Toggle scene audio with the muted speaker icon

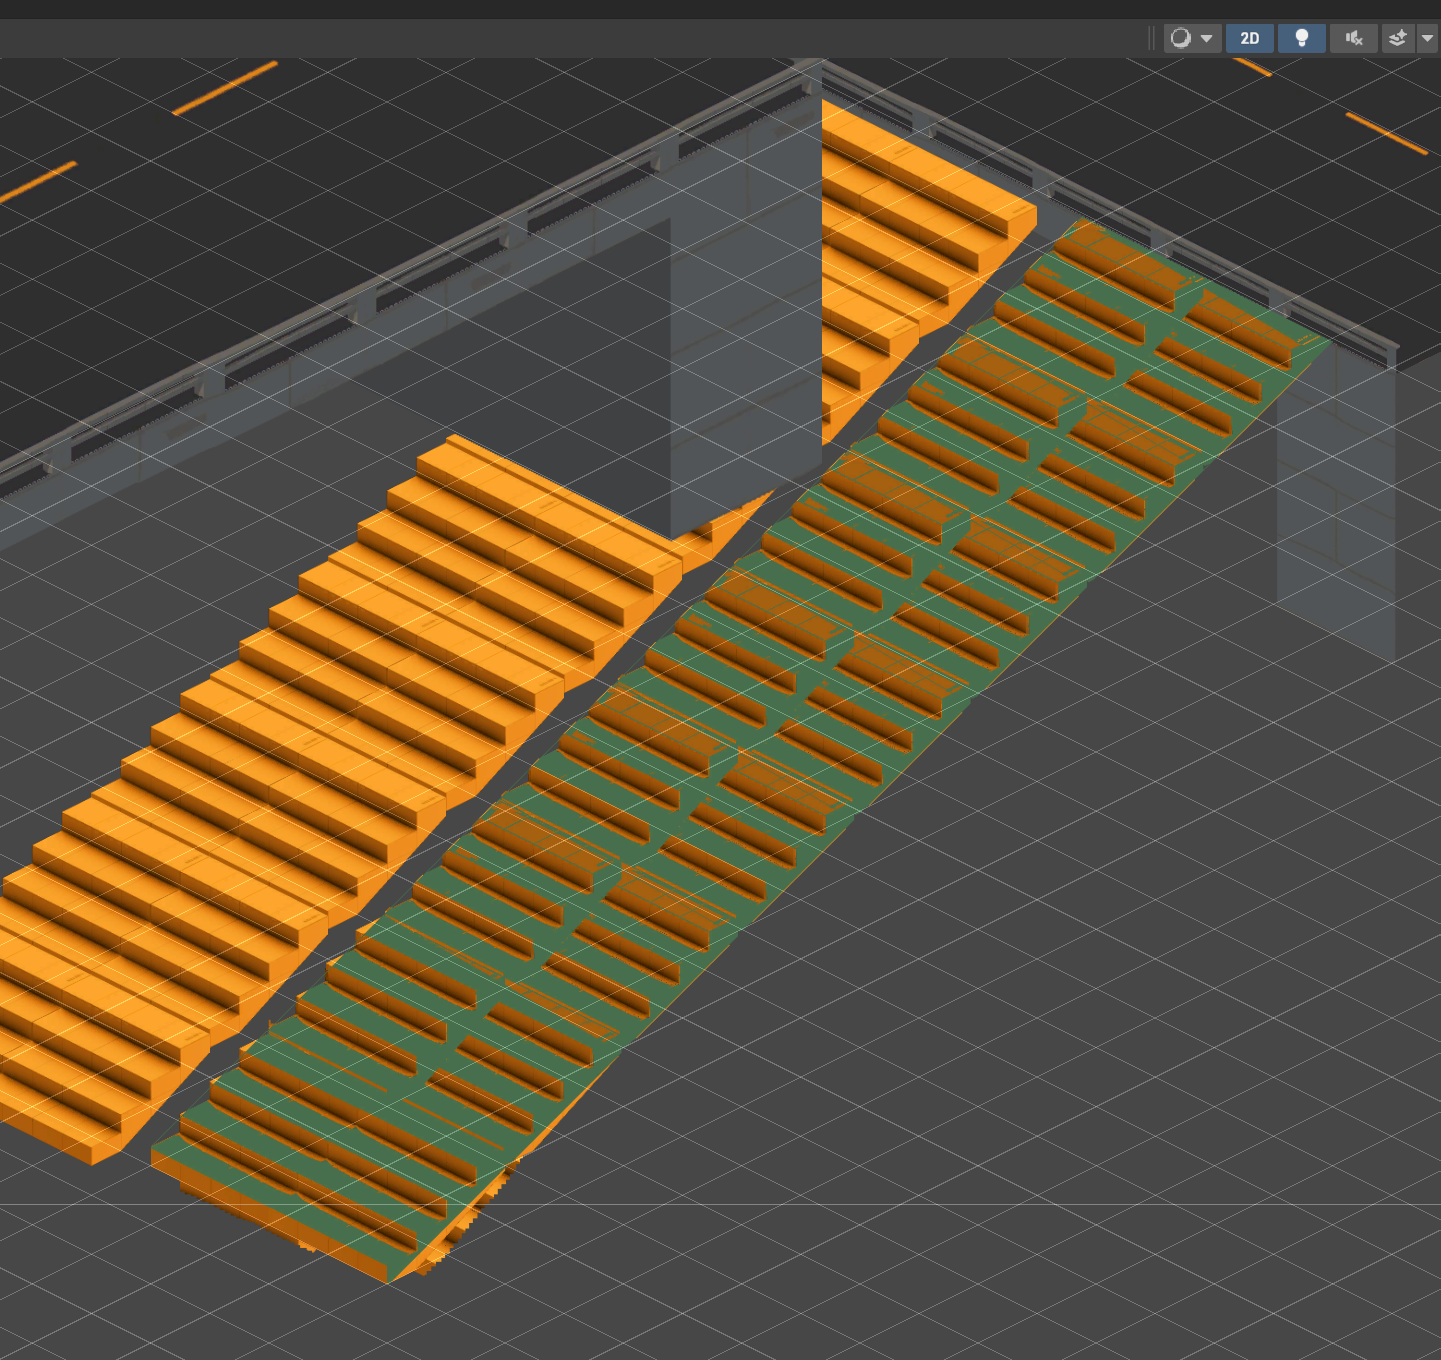click(x=1354, y=38)
